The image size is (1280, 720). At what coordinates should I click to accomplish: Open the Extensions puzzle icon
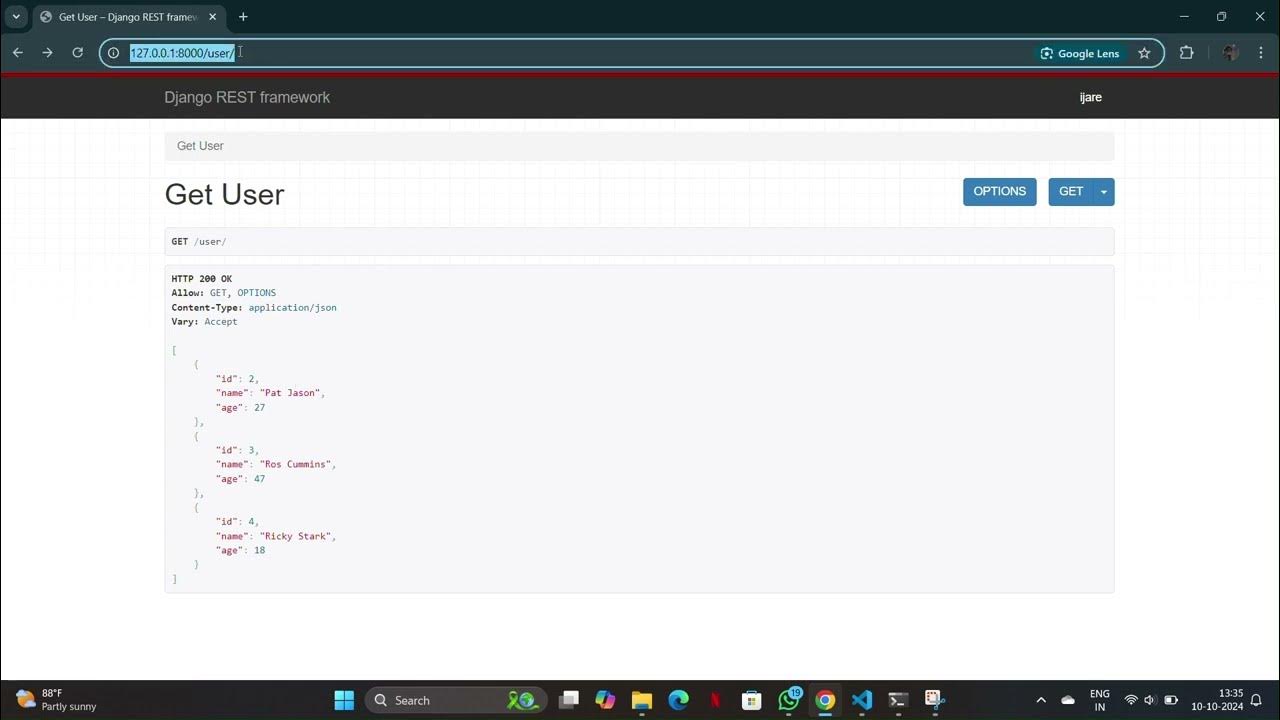pyautogui.click(x=1186, y=53)
